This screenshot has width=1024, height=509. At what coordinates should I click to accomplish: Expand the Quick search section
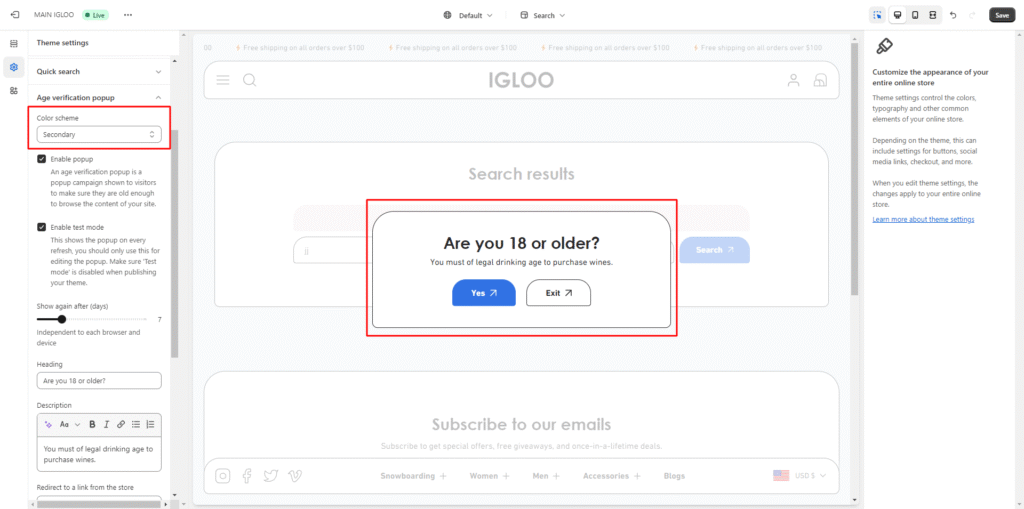pyautogui.click(x=158, y=72)
